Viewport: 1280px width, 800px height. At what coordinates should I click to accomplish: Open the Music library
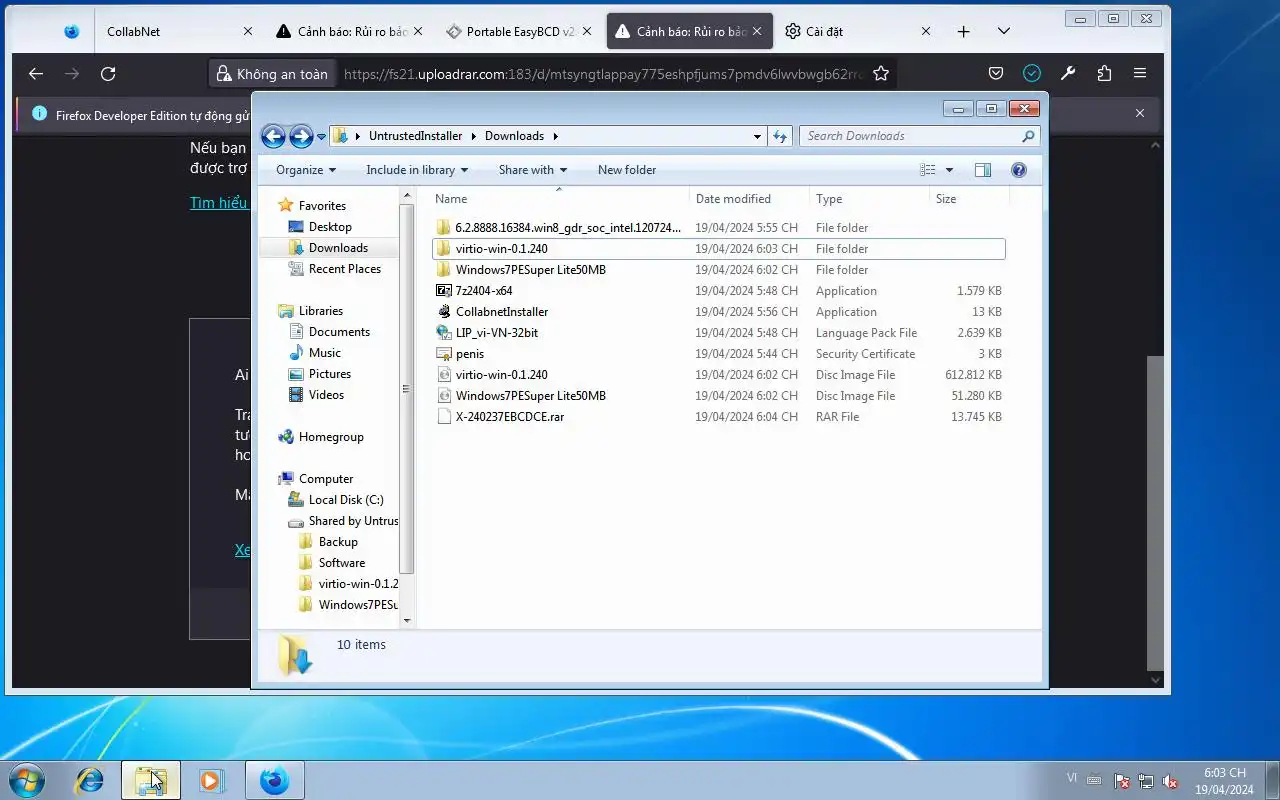pyautogui.click(x=324, y=353)
